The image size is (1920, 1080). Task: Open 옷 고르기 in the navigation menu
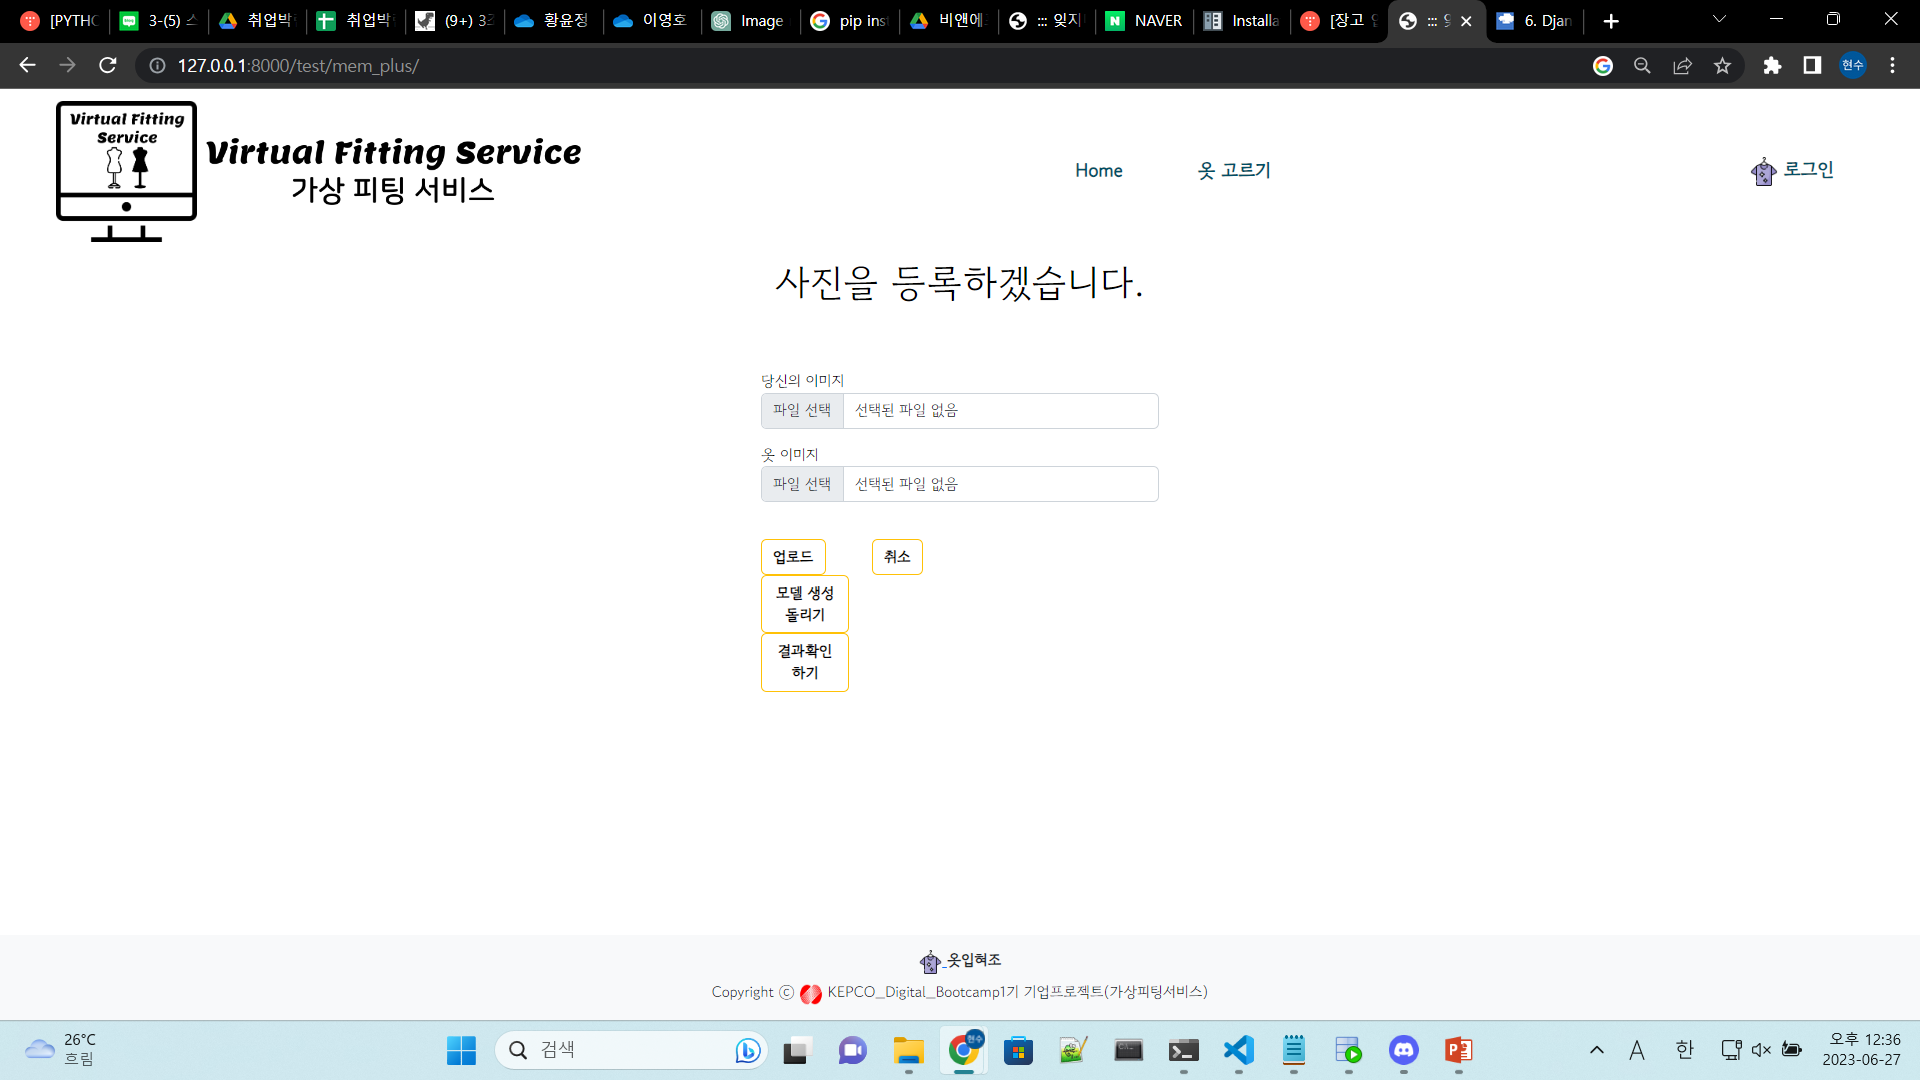coord(1234,171)
